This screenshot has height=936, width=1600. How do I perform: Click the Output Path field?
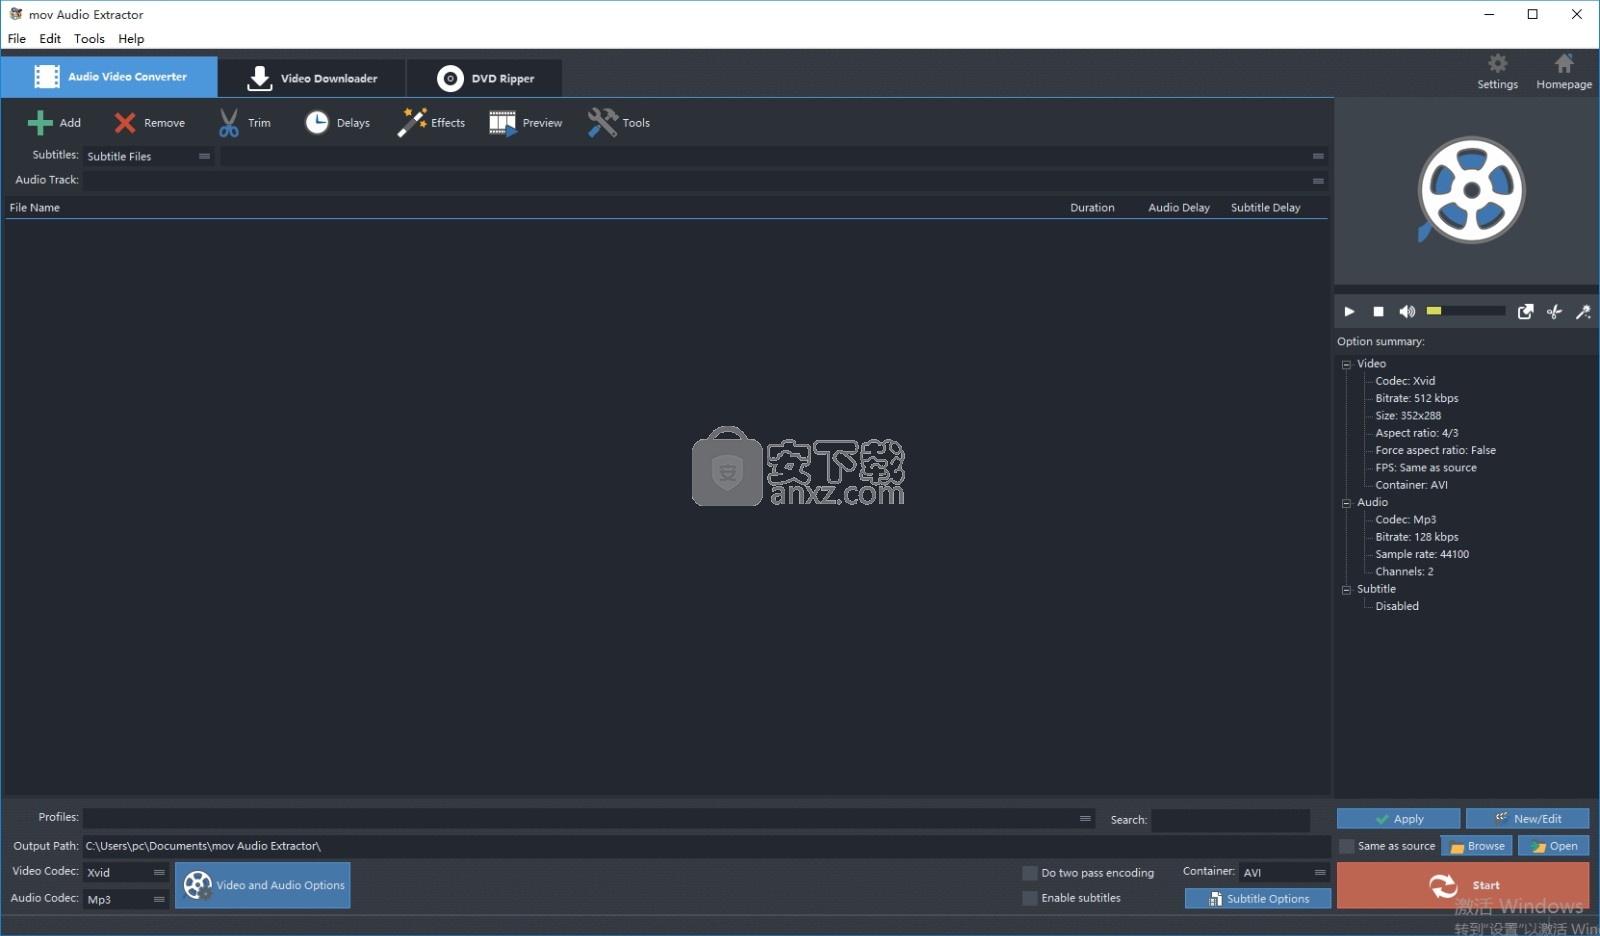[x=705, y=846]
